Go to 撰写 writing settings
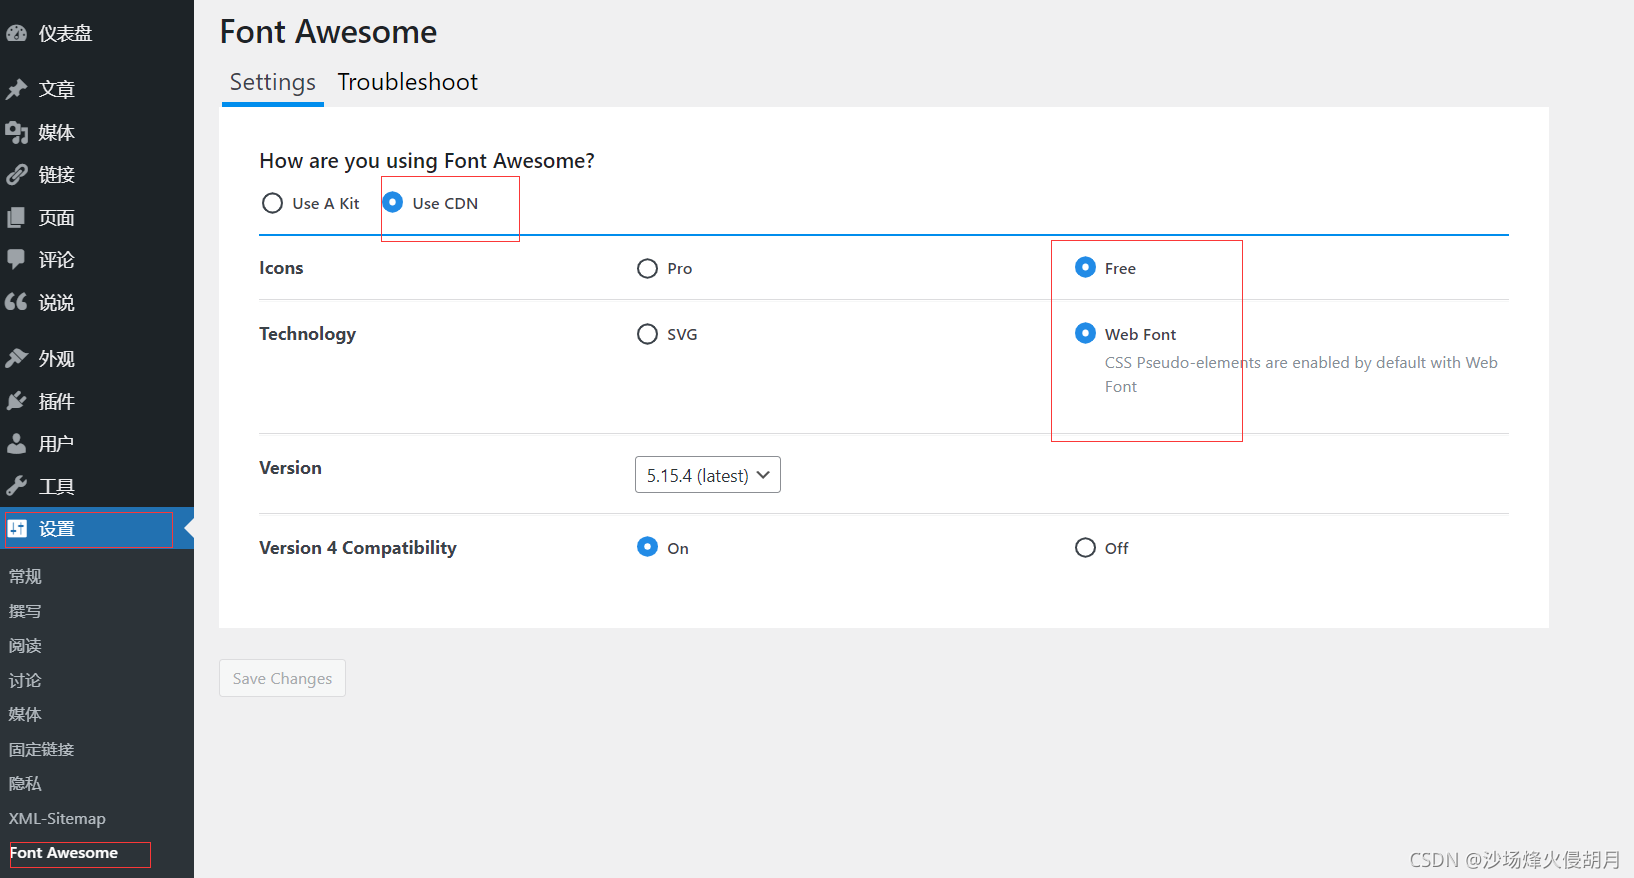This screenshot has width=1634, height=878. click(25, 611)
